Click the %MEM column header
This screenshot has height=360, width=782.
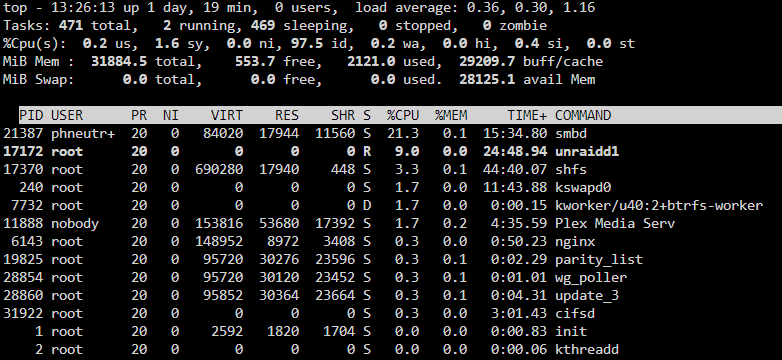[451, 116]
